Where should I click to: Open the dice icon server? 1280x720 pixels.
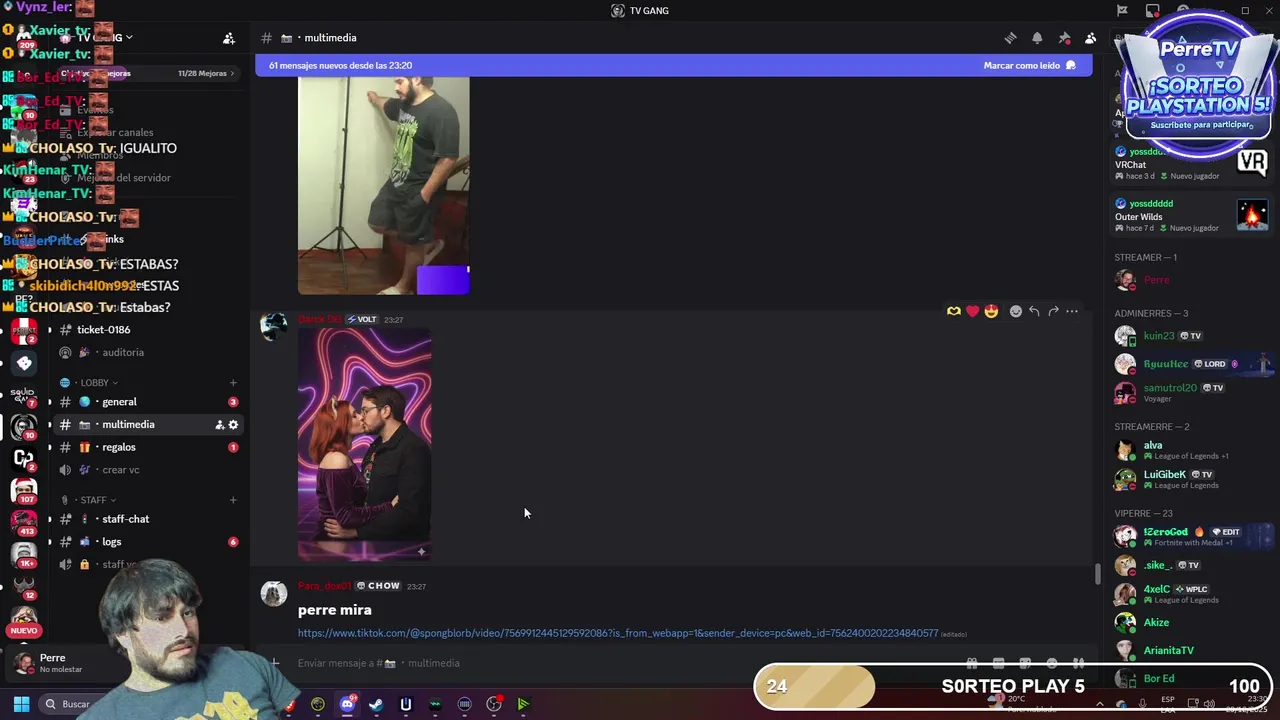pos(24,363)
